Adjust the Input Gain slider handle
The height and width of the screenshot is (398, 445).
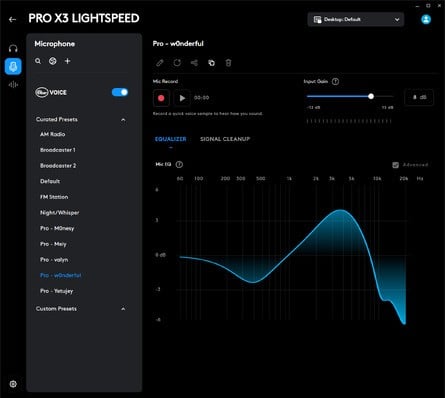(371, 96)
